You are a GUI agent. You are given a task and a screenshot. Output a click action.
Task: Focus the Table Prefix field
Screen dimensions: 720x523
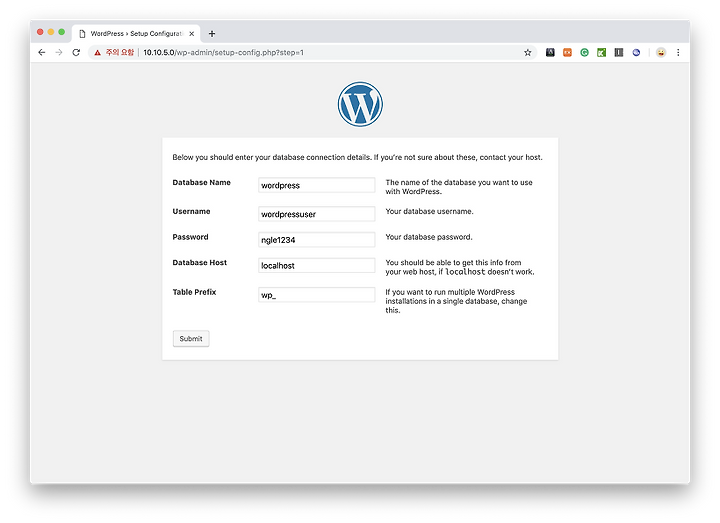coord(316,295)
